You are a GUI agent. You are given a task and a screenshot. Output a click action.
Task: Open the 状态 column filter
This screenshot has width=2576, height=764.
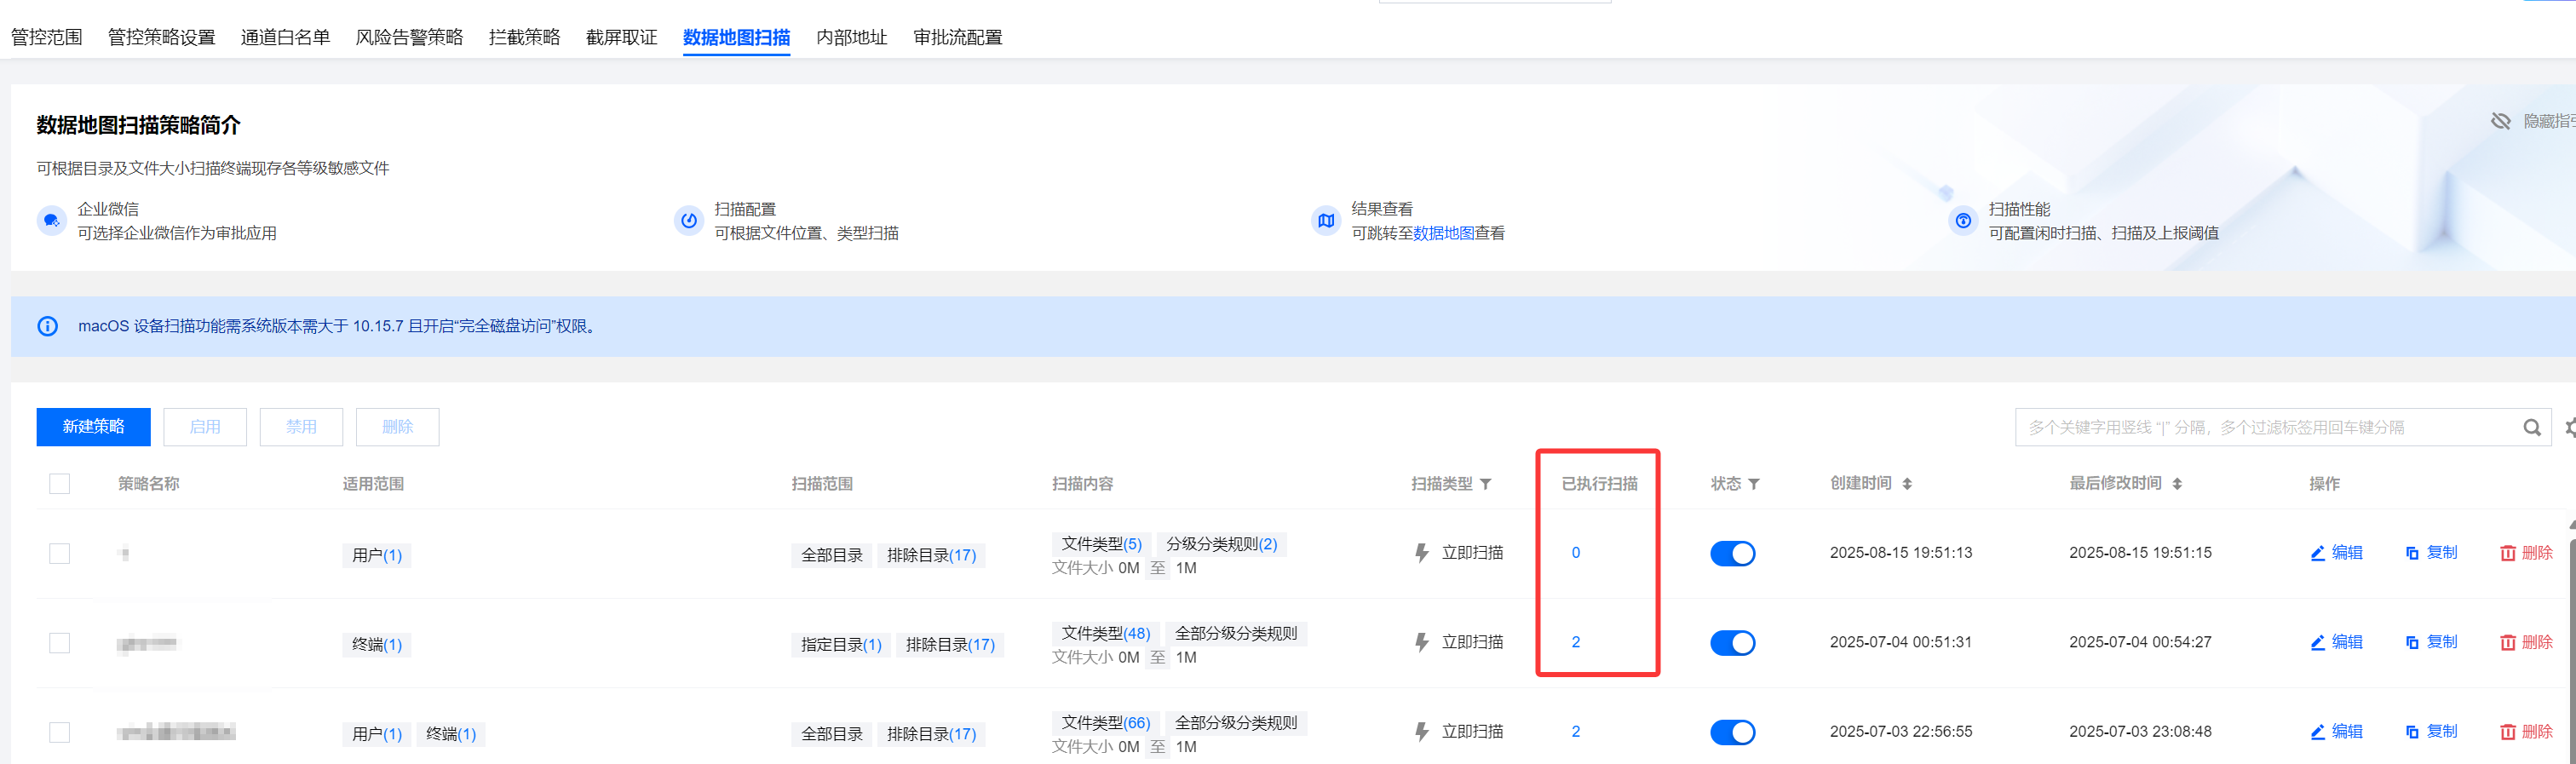(1754, 484)
